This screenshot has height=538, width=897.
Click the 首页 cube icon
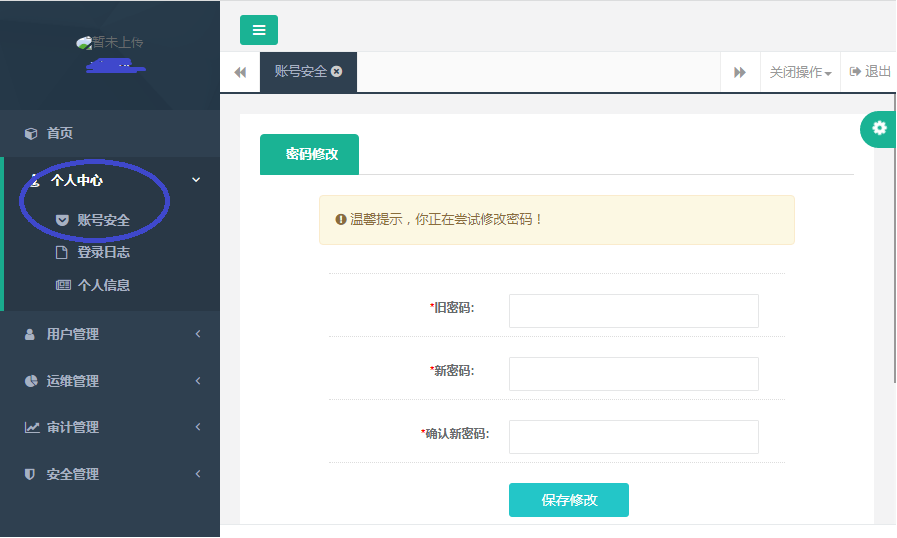(x=31, y=134)
